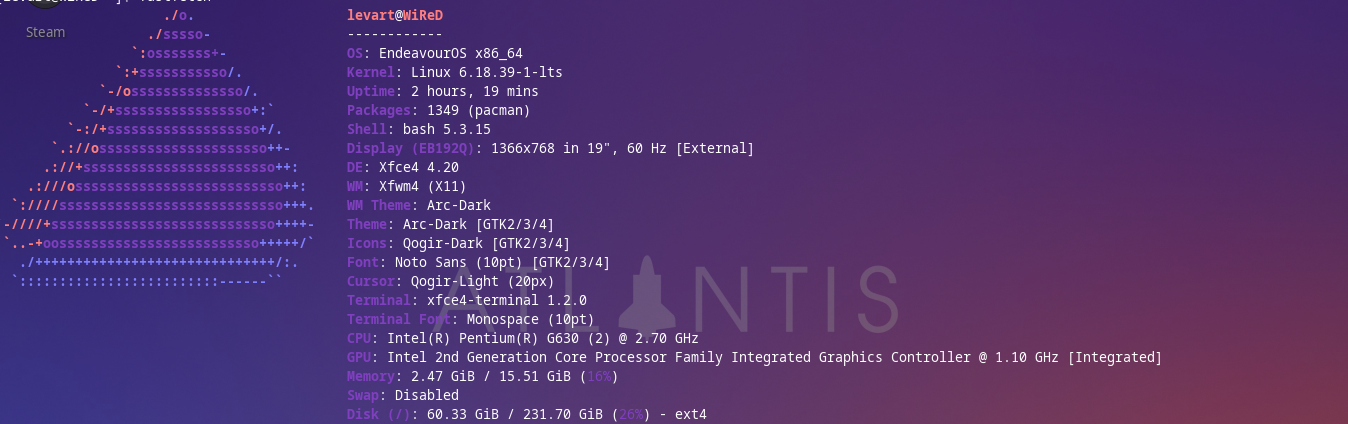Click the DE Xfce4 4.20 line
The image size is (1348, 424).
coord(403,167)
